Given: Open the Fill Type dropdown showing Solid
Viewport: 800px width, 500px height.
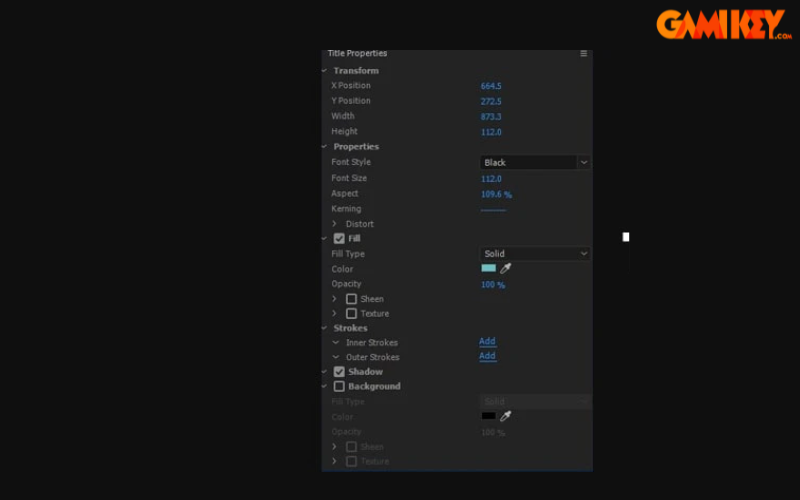Looking at the screenshot, I should point(535,254).
